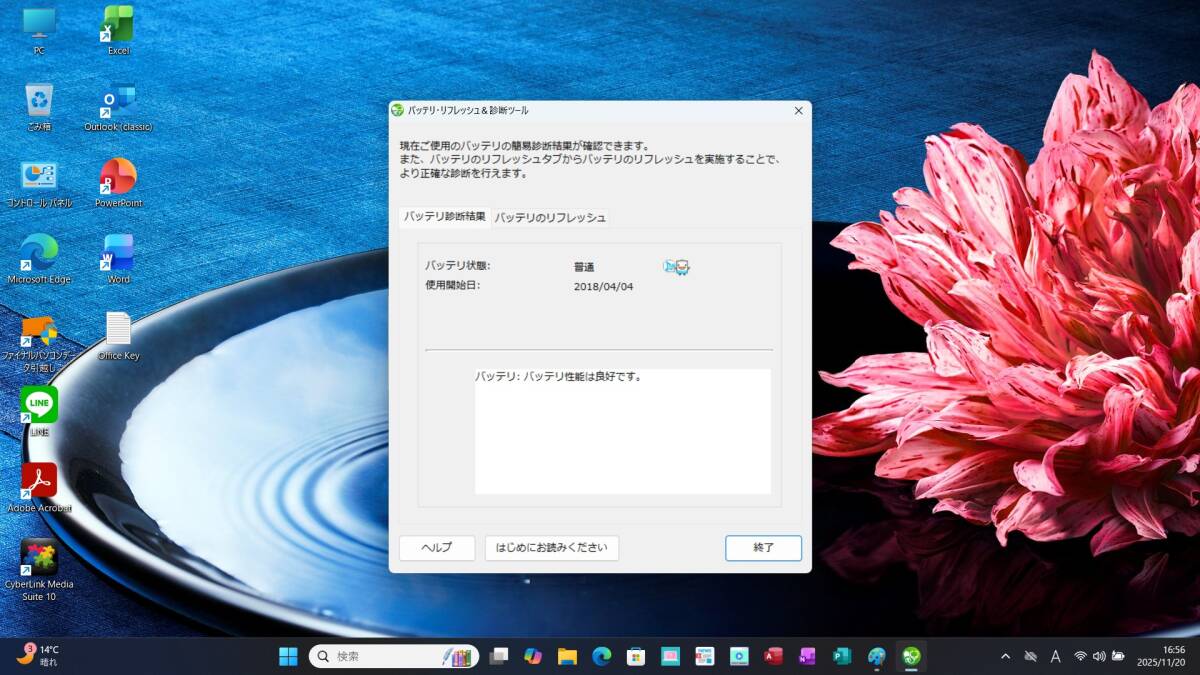Open the Office Key file on desktop
This screenshot has width=1200, height=675.
(x=118, y=336)
